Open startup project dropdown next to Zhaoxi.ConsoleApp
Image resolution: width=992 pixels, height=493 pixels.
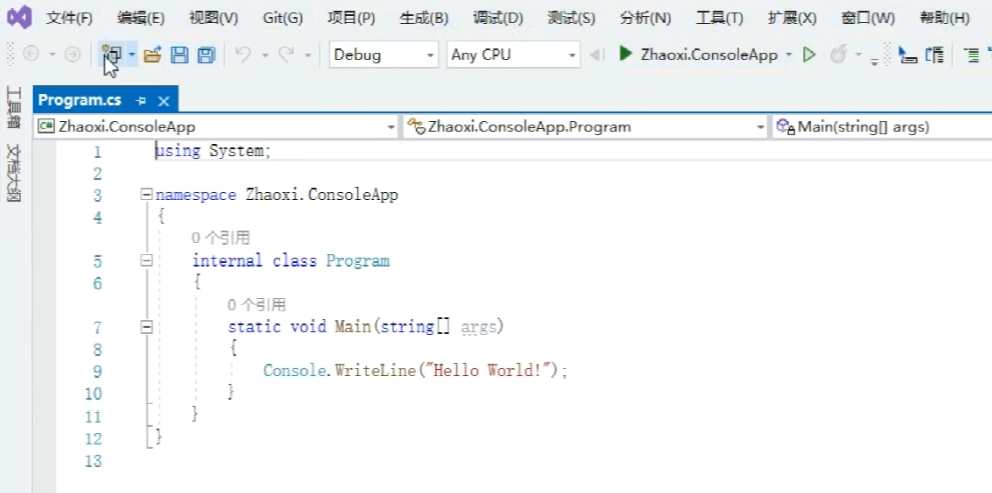click(x=789, y=55)
